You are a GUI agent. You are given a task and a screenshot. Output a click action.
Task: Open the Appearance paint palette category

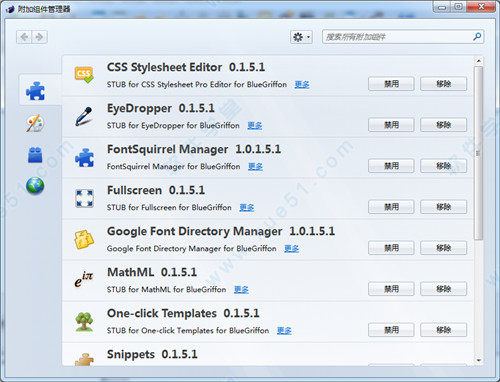(35, 123)
